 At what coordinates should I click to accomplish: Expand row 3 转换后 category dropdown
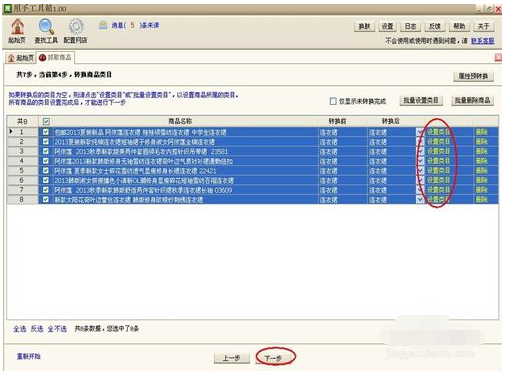coord(420,151)
